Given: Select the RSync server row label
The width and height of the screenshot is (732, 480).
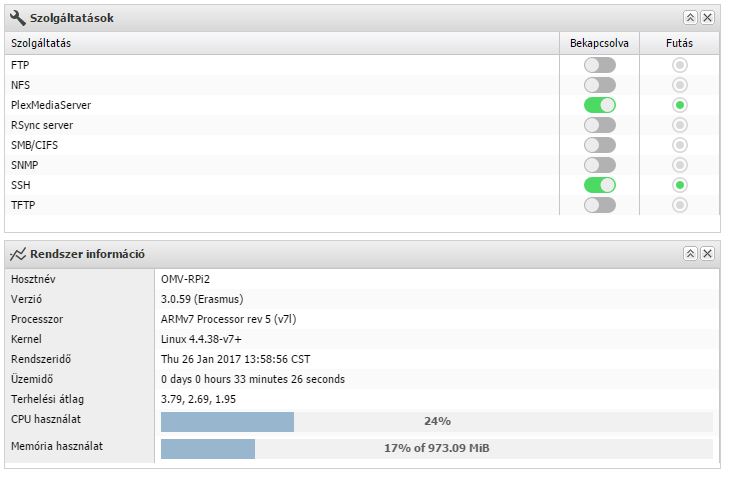Looking at the screenshot, I should pyautogui.click(x=42, y=126).
